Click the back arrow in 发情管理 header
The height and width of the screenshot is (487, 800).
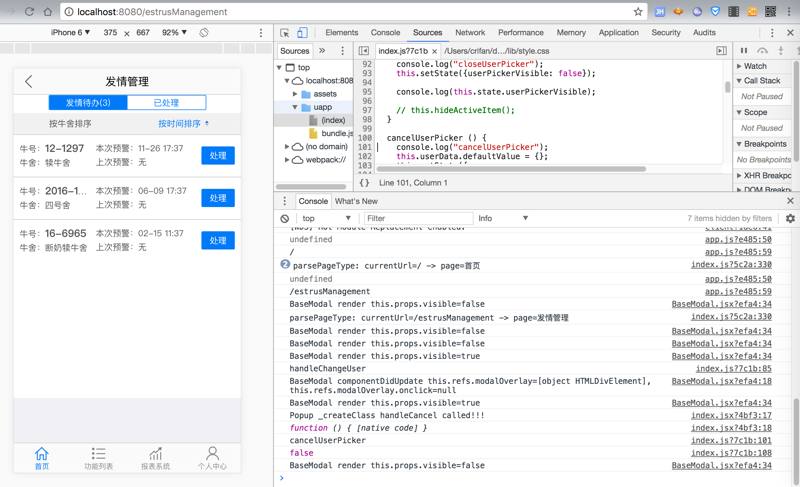29,82
